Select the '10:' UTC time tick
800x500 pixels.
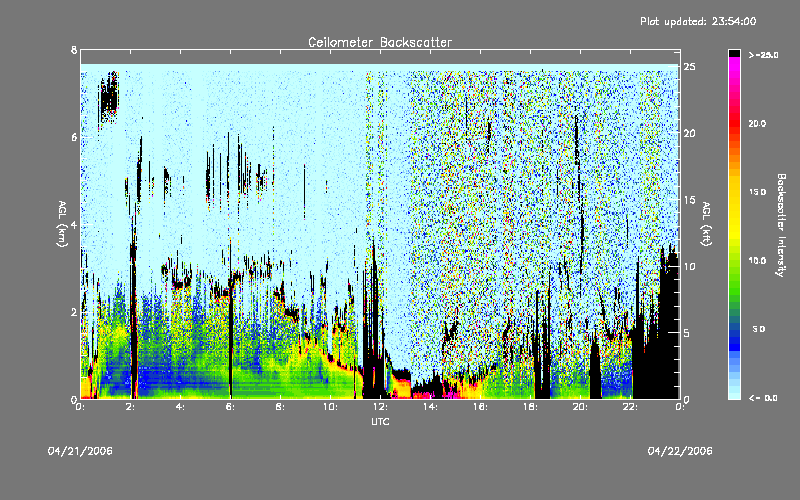click(x=329, y=407)
